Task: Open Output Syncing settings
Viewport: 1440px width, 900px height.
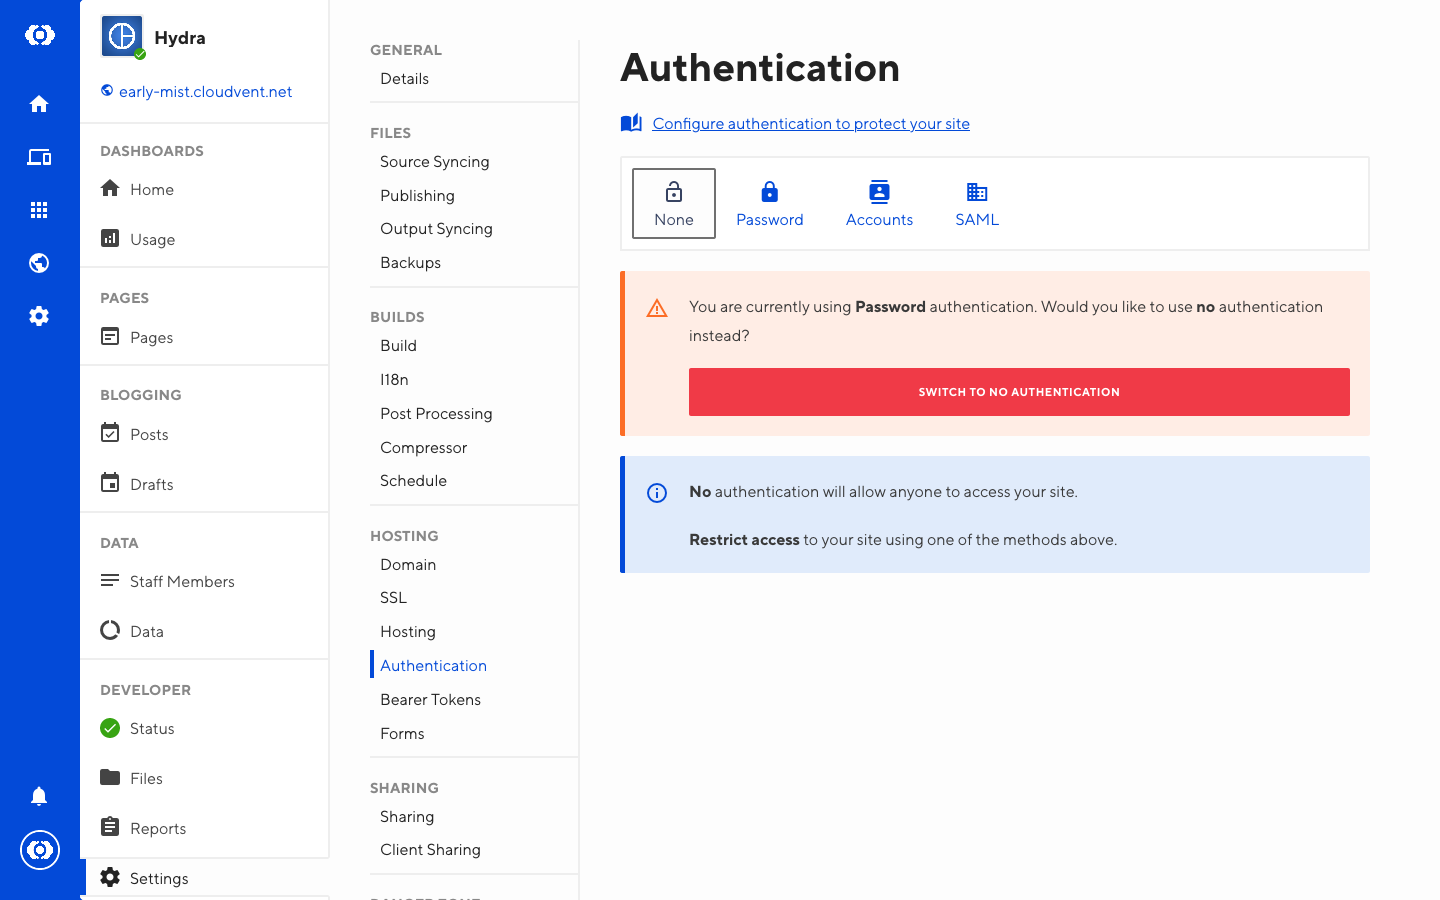Action: click(436, 229)
